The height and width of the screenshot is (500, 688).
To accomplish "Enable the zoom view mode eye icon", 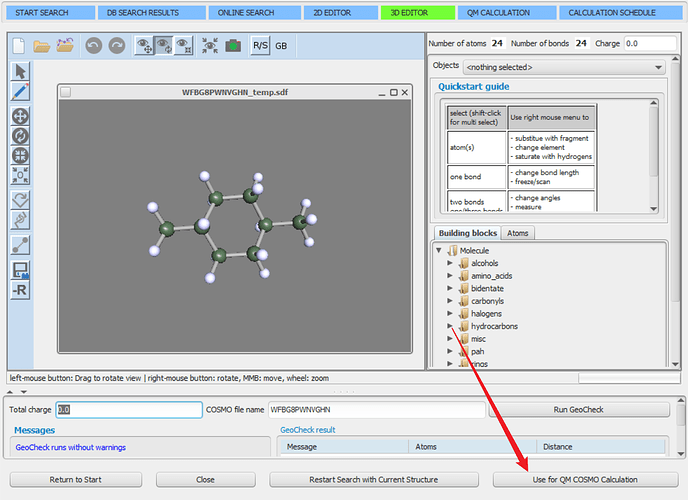I will pyautogui.click(x=183, y=46).
